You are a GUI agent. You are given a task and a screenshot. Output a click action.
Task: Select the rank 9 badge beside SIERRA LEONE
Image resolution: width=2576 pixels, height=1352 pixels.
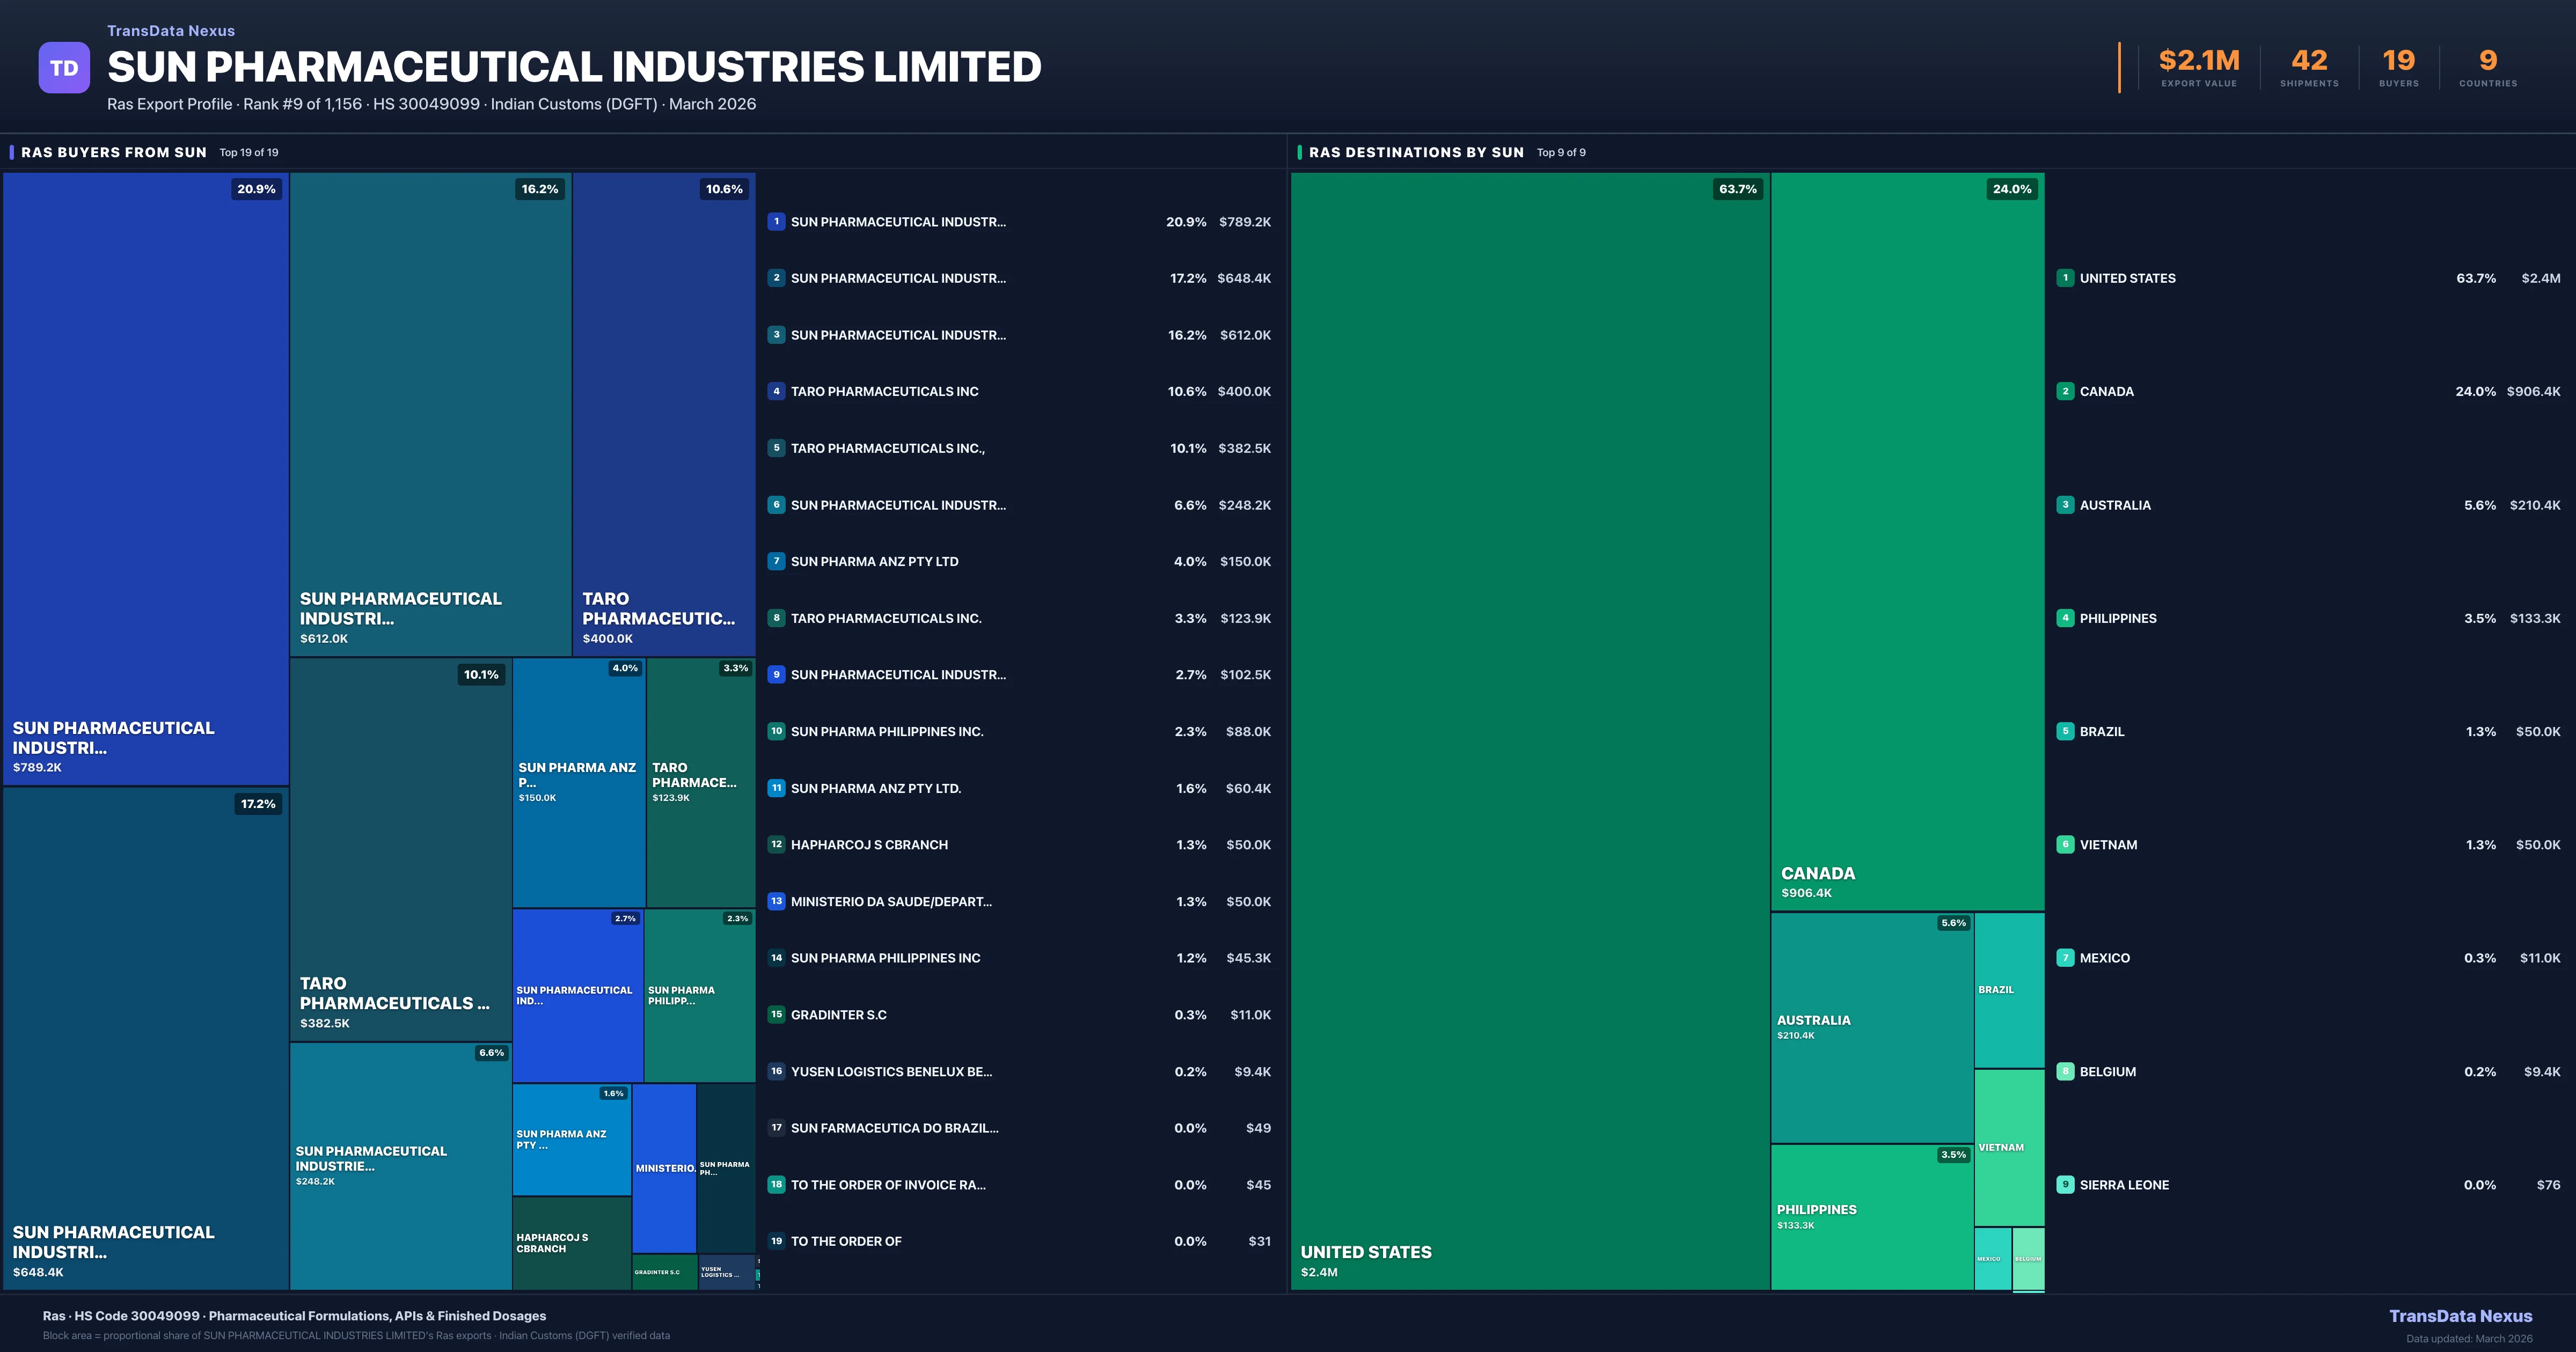point(2066,1184)
